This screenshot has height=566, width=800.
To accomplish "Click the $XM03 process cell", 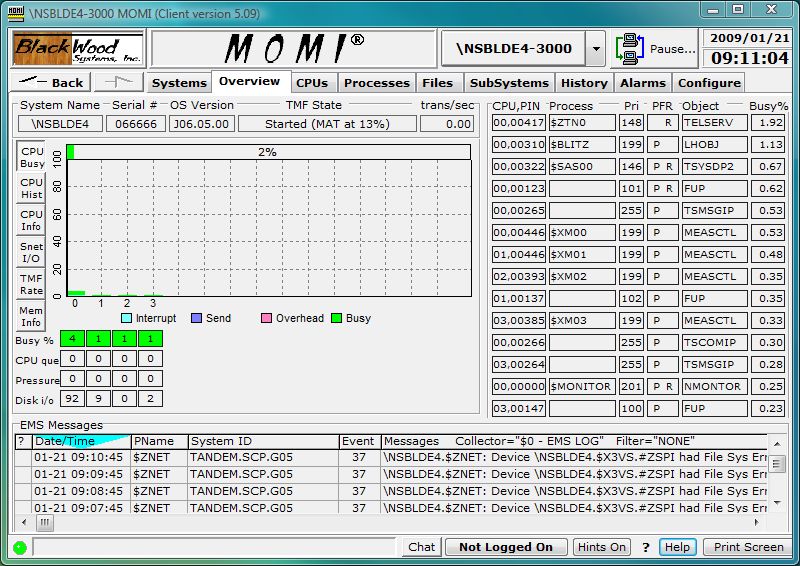I will coord(582,321).
